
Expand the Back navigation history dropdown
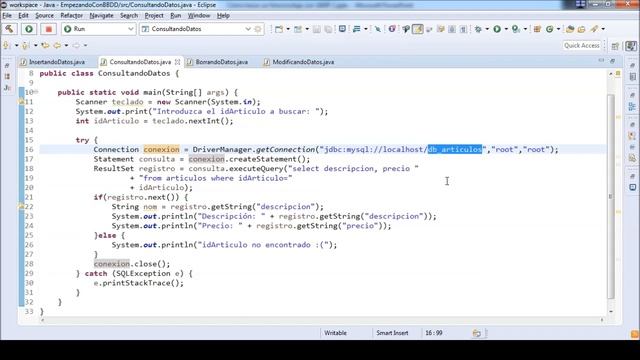(x=66, y=45)
